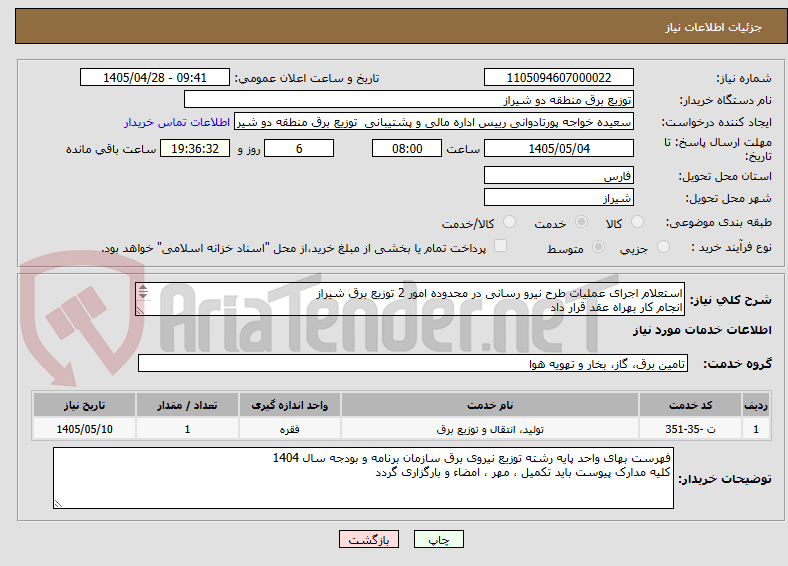This screenshot has width=788, height=566.
Task: Click the توضیحات خریدار textarea
Action: pyautogui.click(x=363, y=478)
